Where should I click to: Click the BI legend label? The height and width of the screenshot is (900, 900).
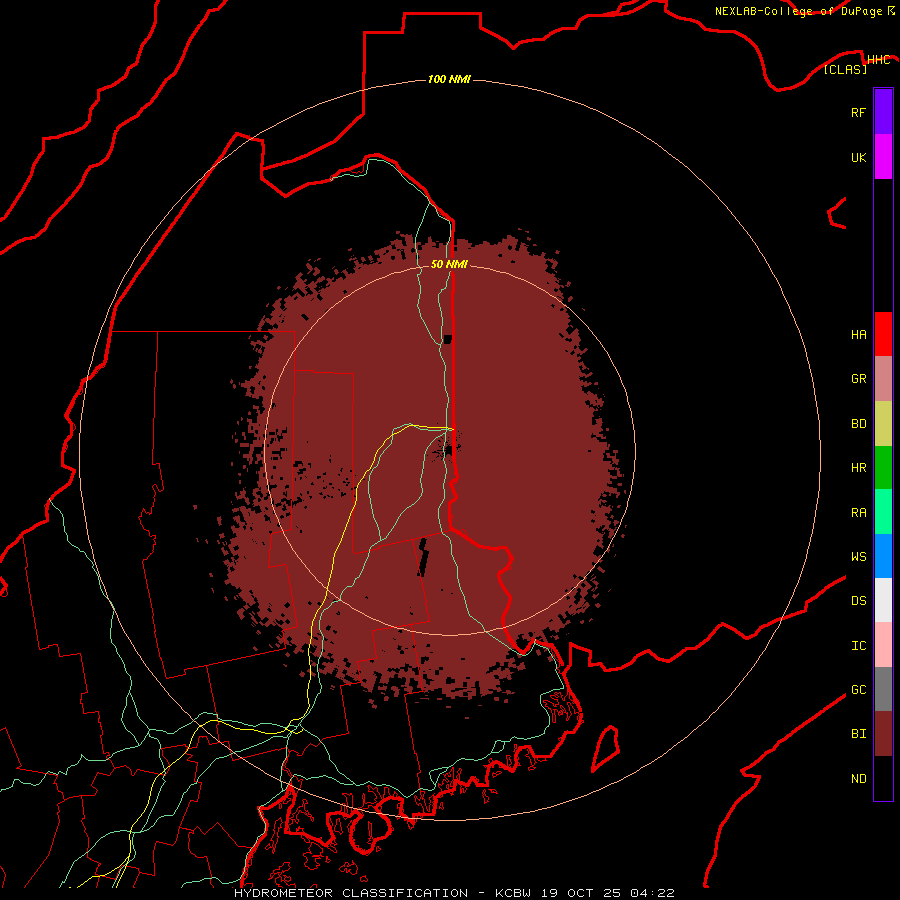tap(858, 734)
